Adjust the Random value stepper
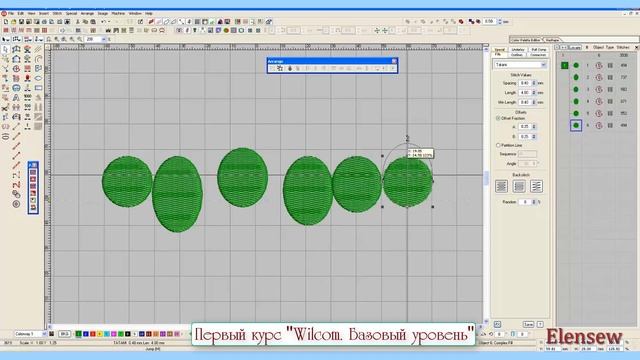Image resolution: width=640 pixels, height=360 pixels. click(534, 202)
